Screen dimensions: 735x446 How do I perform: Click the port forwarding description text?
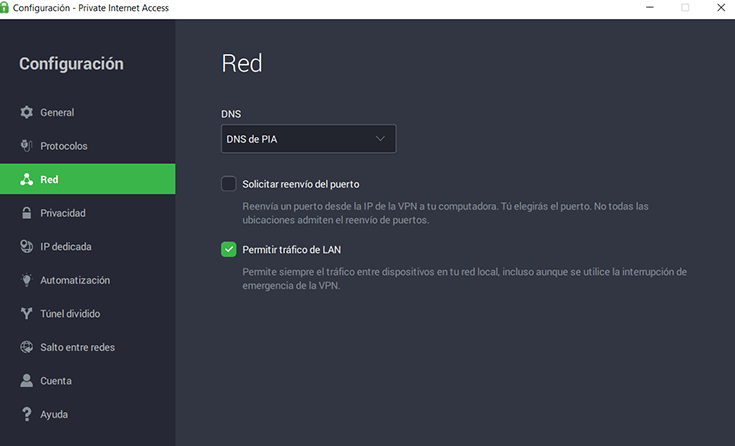[445, 213]
